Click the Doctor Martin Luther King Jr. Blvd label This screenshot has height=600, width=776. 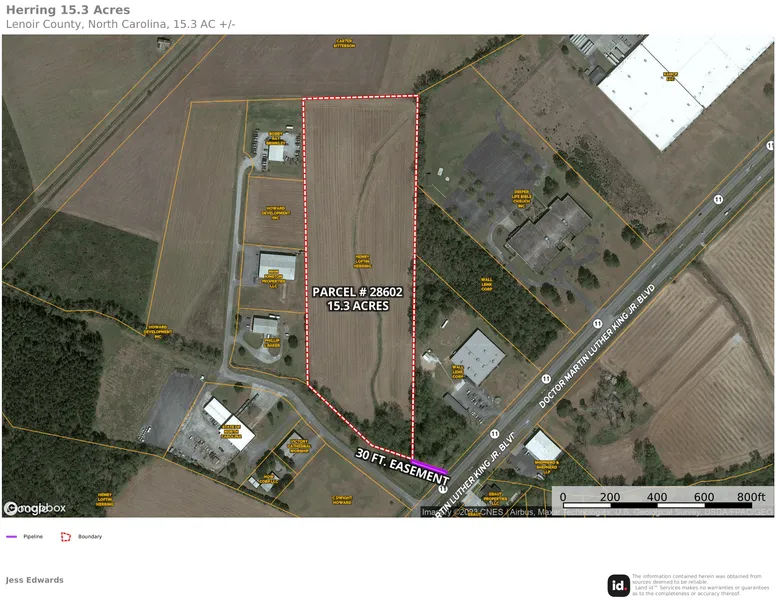click(x=597, y=346)
